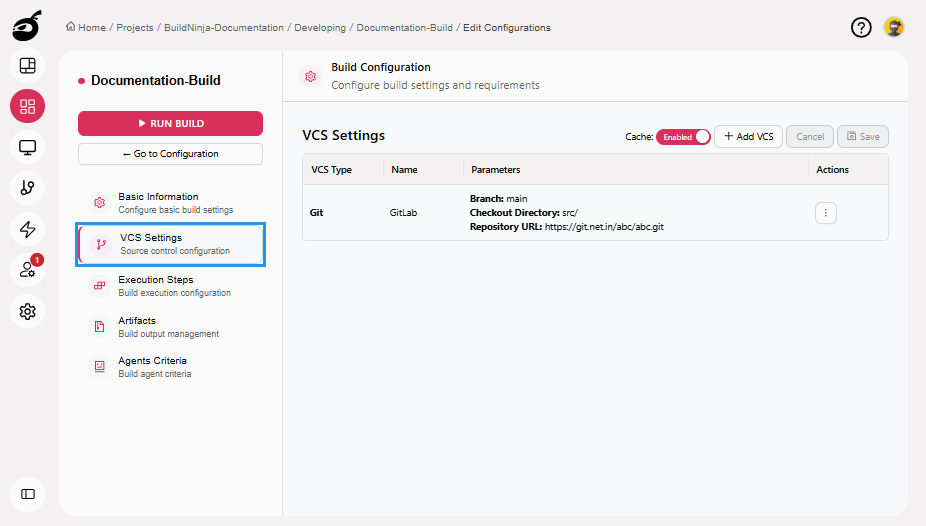Open the dashboard layout icon in sidebar
926x526 pixels.
tap(28, 66)
